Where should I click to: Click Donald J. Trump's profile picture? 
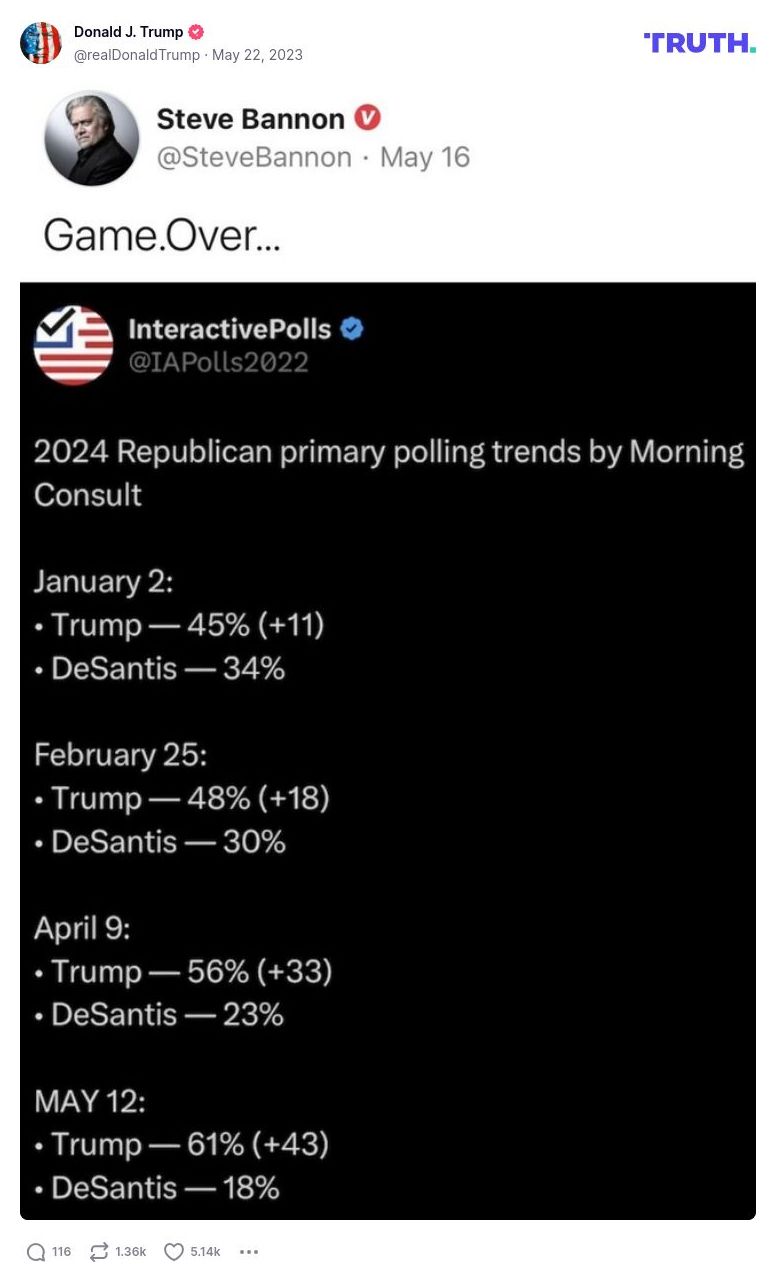(40, 42)
